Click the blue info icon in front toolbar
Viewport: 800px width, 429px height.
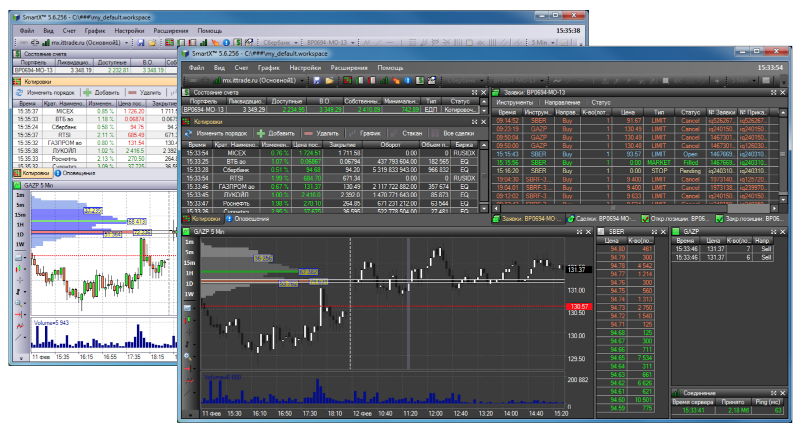(408, 81)
